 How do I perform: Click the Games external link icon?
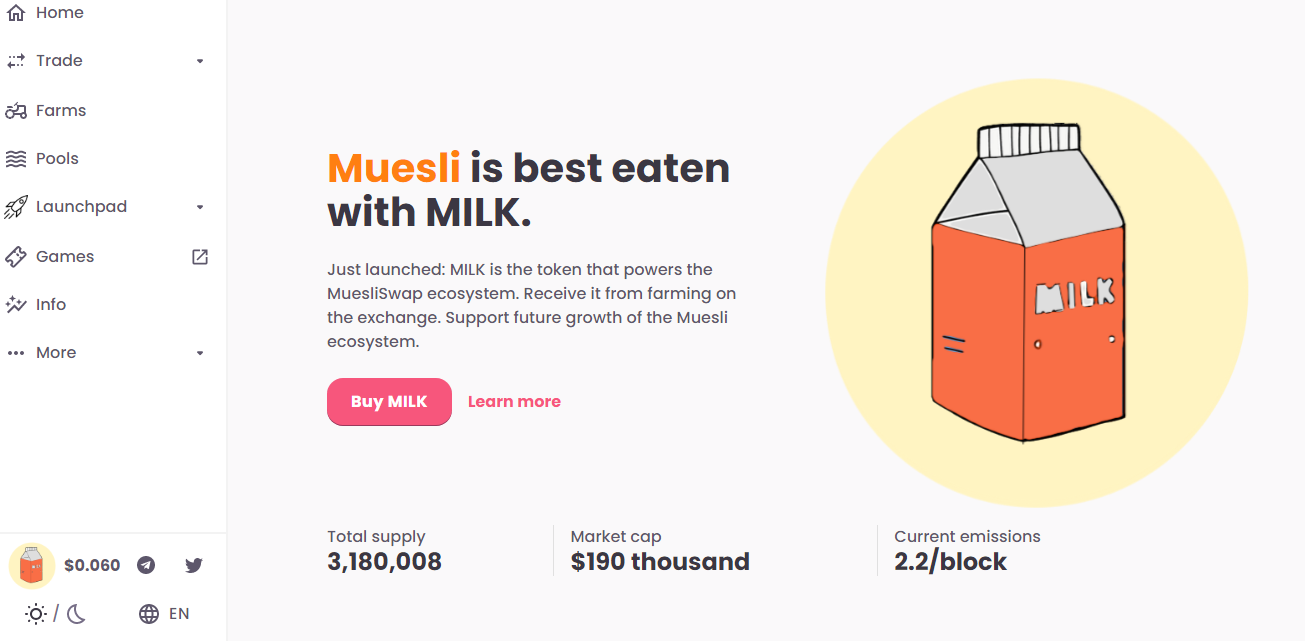pos(200,257)
